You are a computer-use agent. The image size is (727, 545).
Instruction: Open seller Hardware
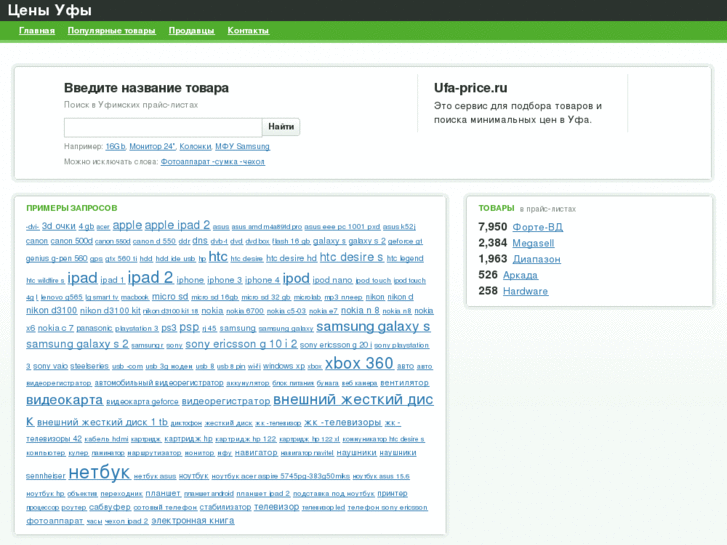(x=525, y=291)
